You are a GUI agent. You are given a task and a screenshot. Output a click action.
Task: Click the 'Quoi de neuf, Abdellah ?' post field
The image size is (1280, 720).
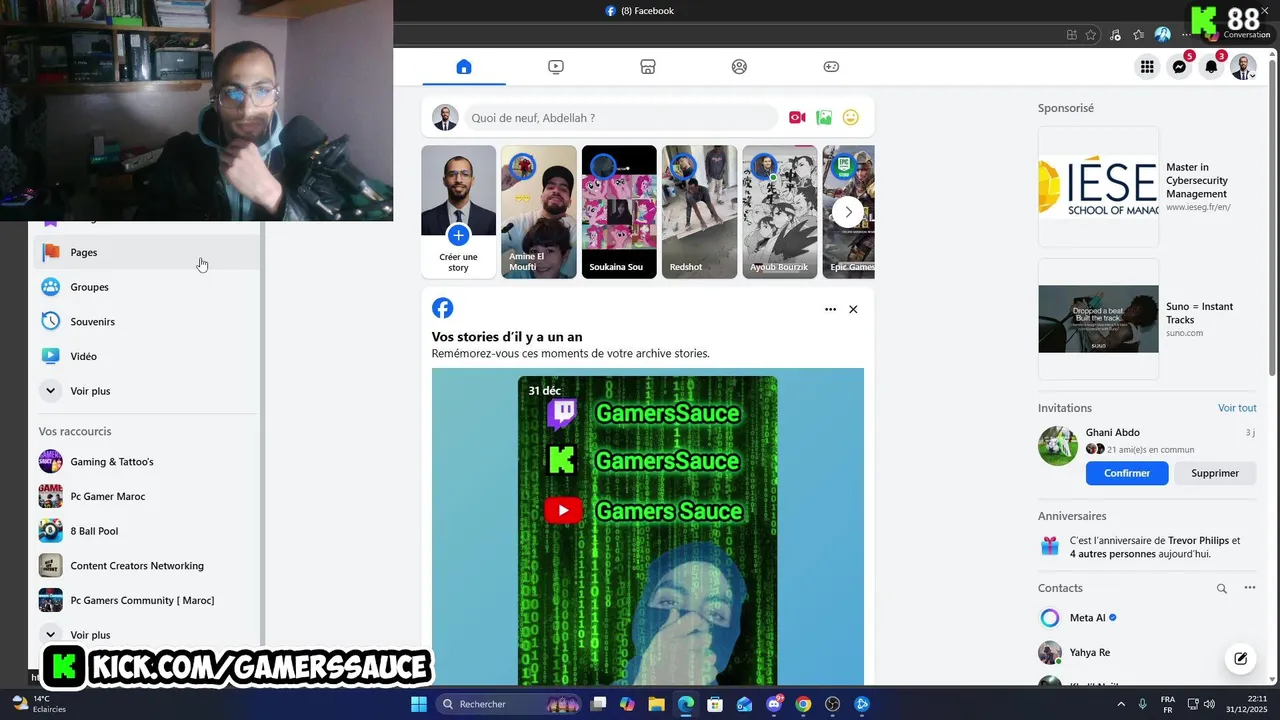[621, 118]
